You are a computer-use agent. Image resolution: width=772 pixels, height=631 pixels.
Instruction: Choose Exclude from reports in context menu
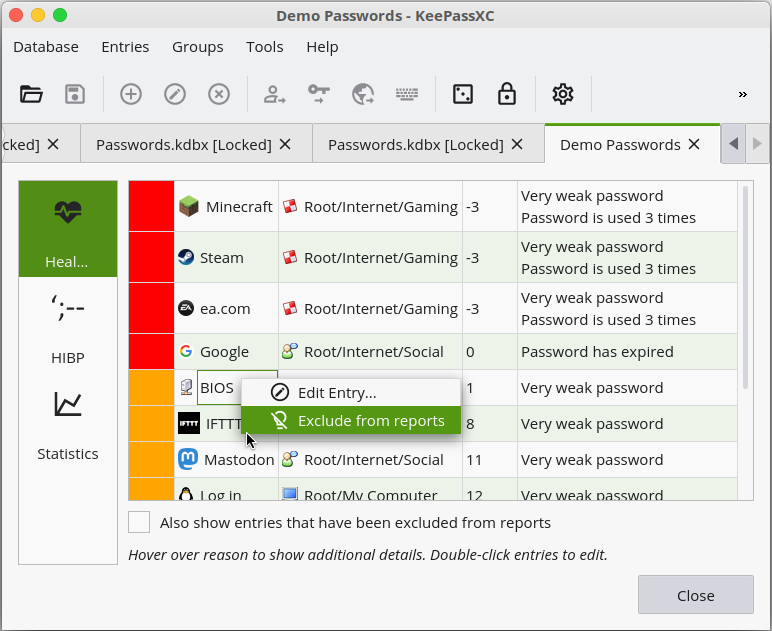tap(351, 420)
